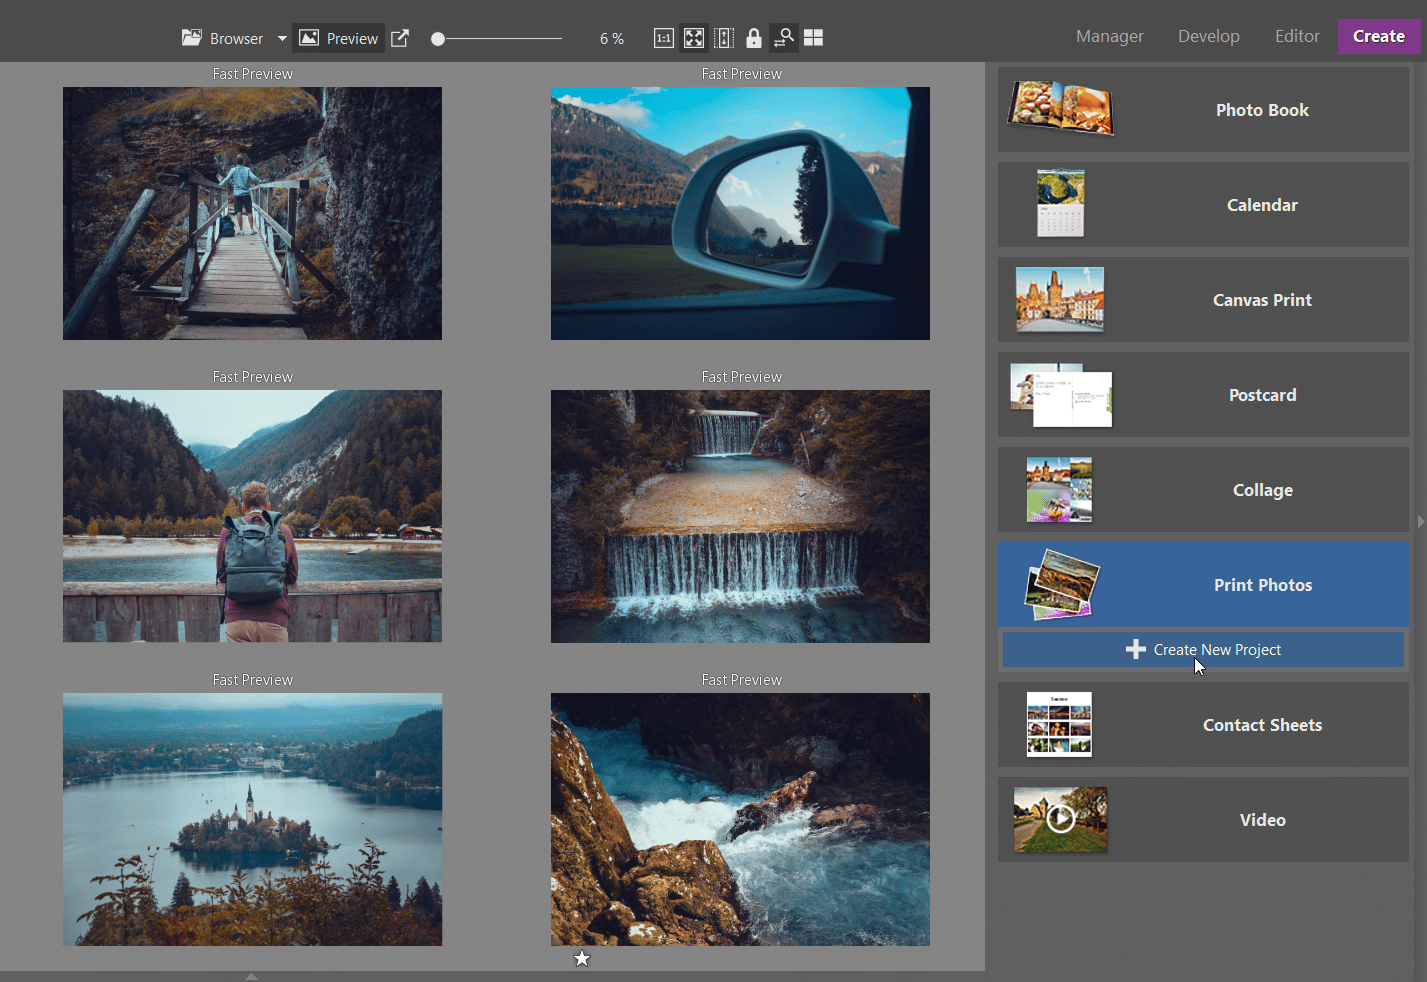The width and height of the screenshot is (1427, 982).
Task: Select the mountain lake backpacker thumbnail
Action: (x=252, y=516)
